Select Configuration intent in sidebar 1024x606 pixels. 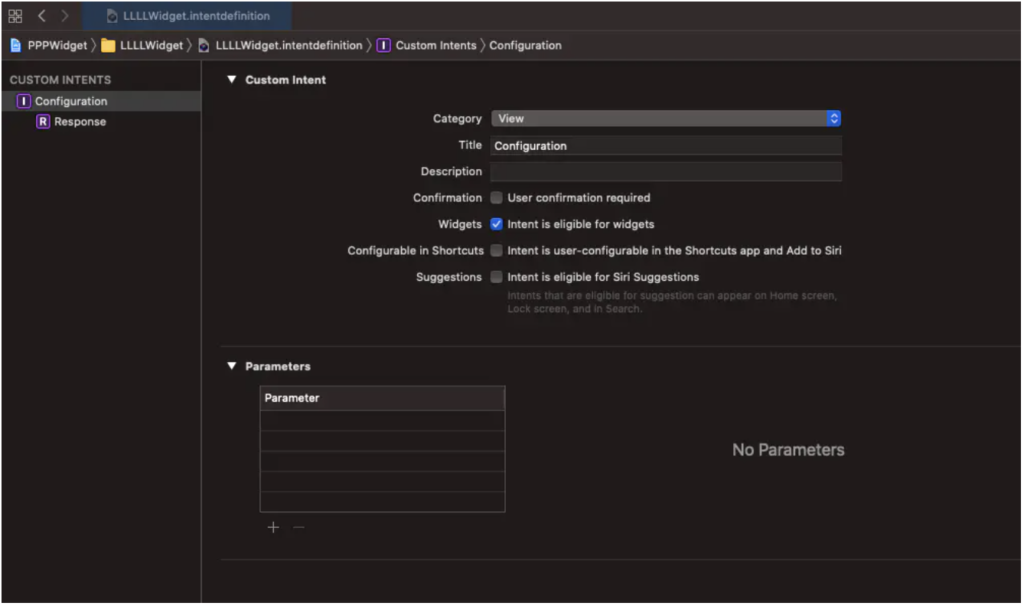pos(101,101)
